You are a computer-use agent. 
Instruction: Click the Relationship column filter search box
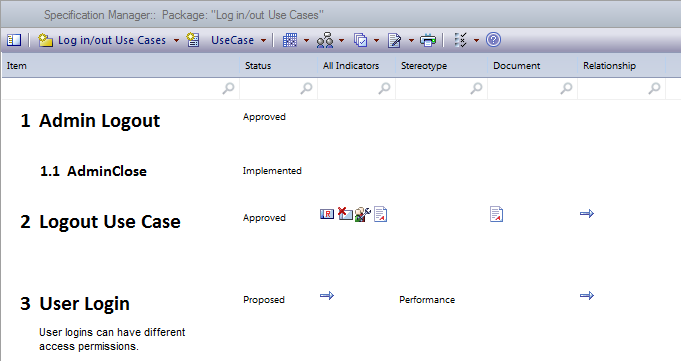621,89
